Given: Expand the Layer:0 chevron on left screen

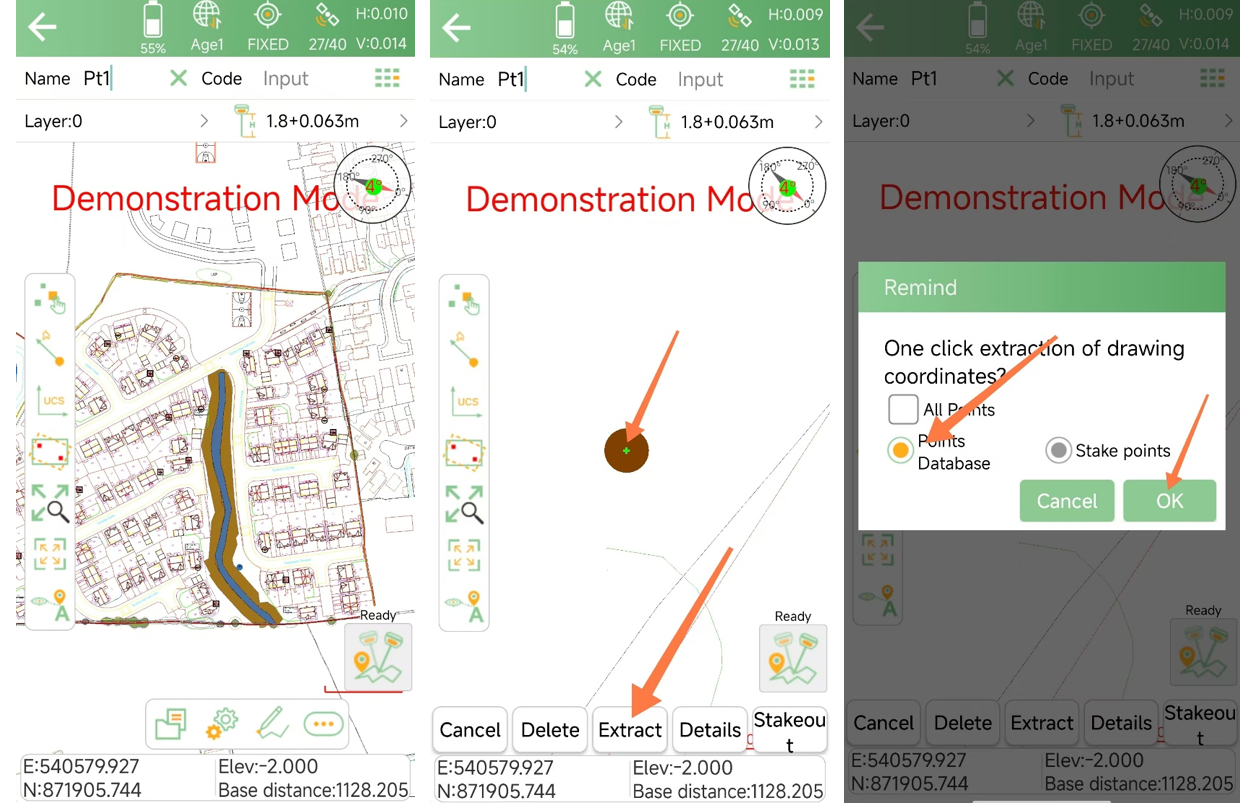Looking at the screenshot, I should click(204, 121).
